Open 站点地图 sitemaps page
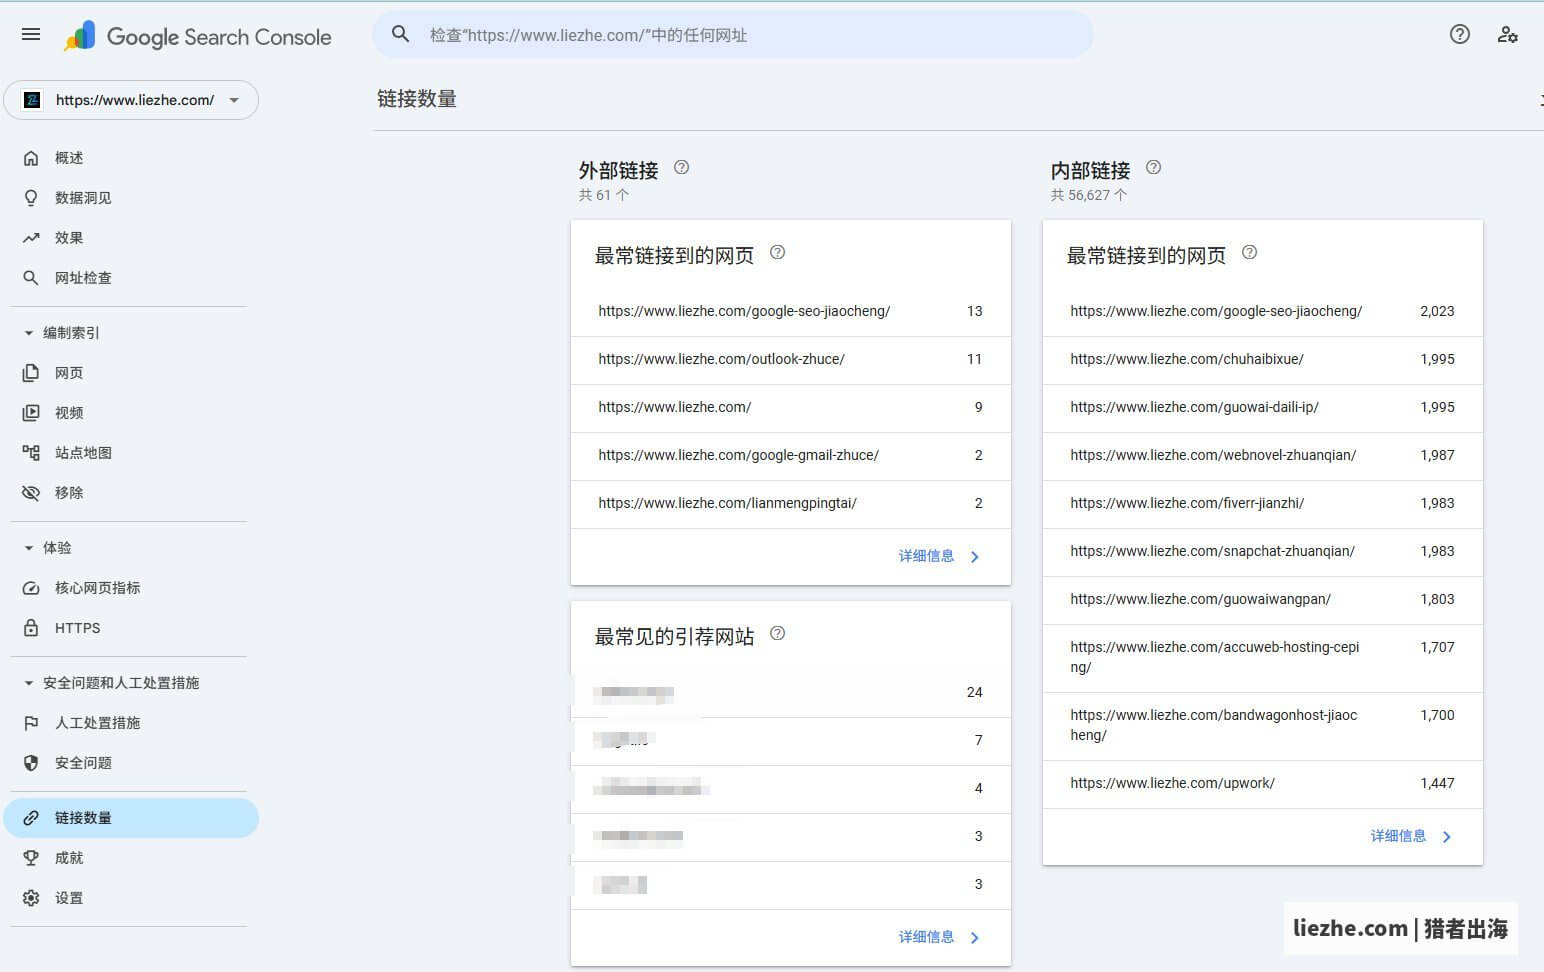Image resolution: width=1544 pixels, height=972 pixels. (x=131, y=453)
